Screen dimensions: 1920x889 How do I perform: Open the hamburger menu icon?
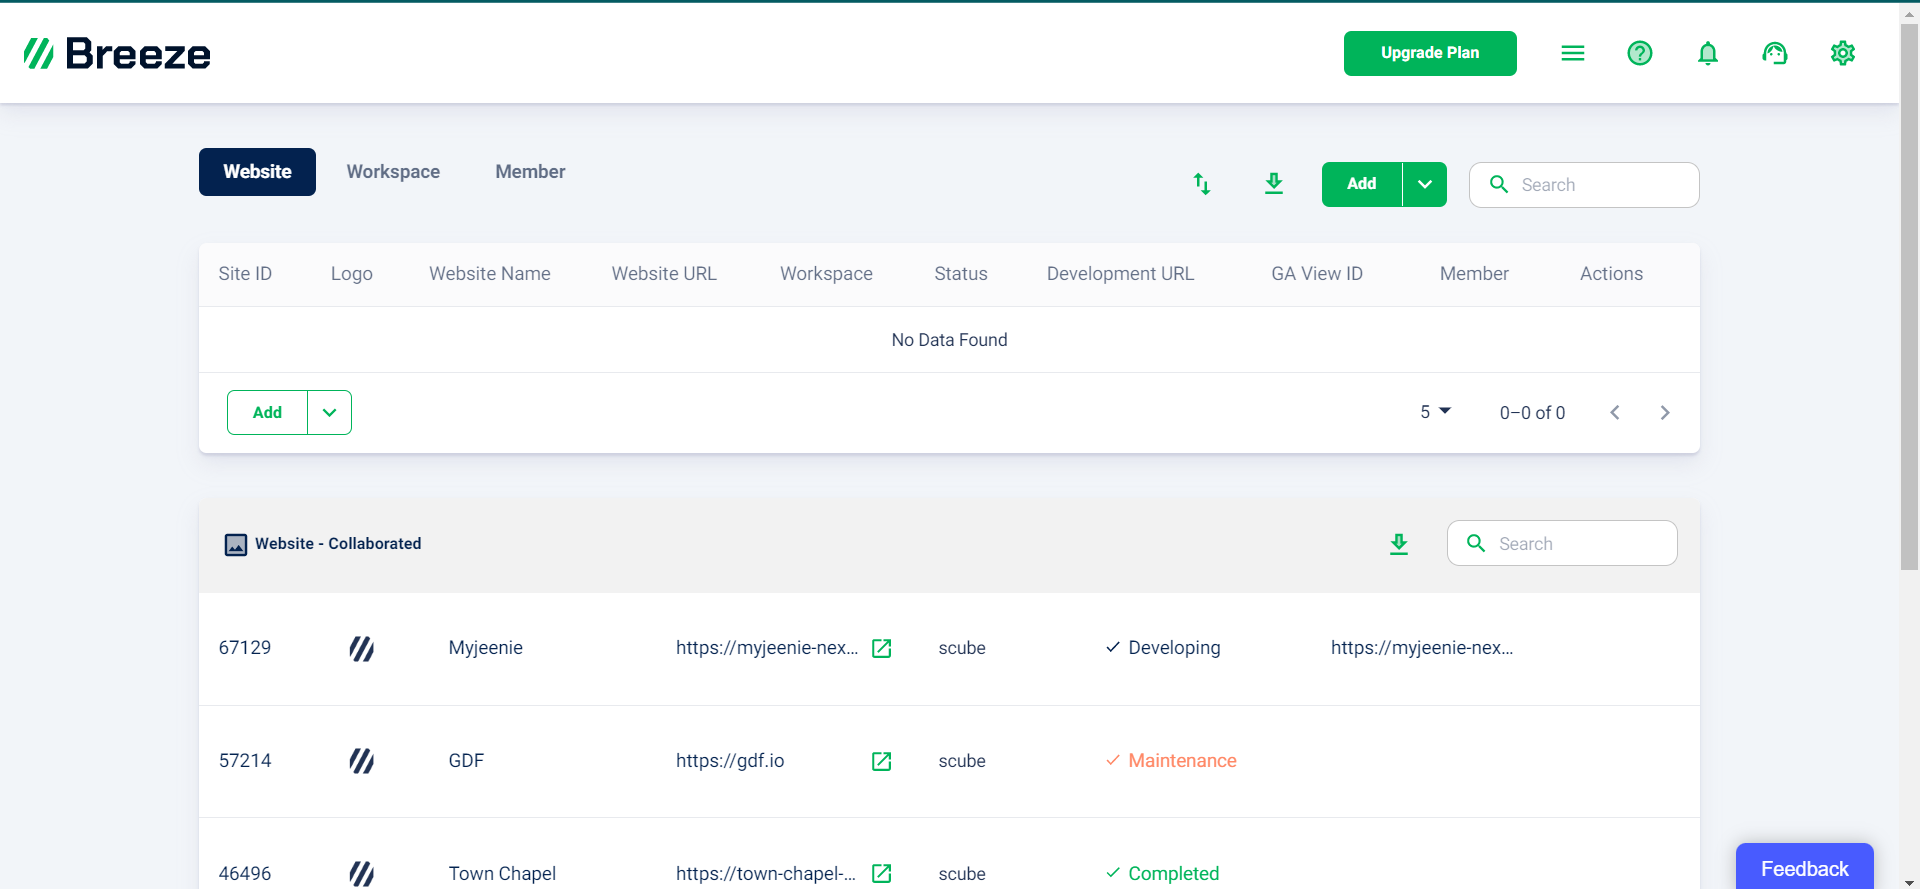[x=1573, y=53]
